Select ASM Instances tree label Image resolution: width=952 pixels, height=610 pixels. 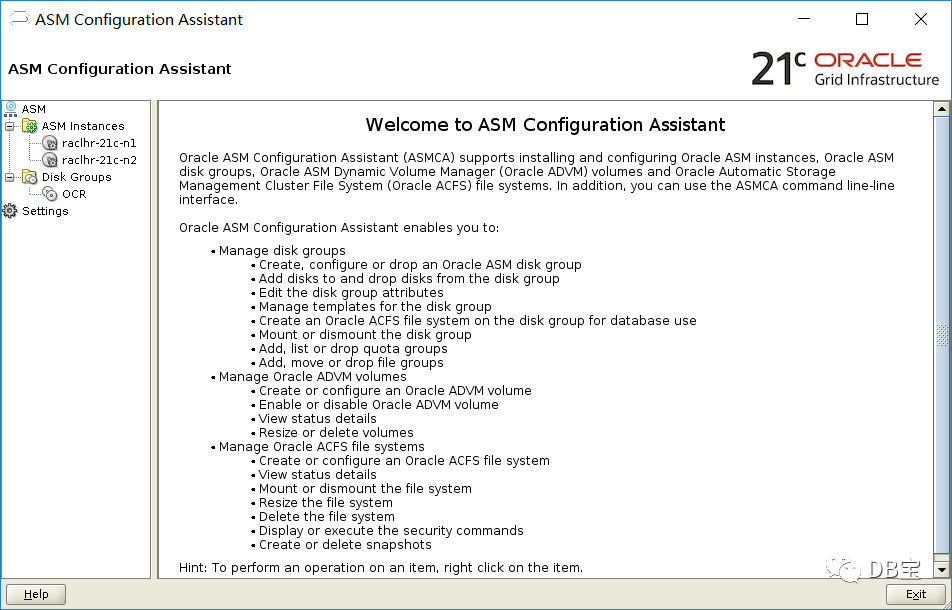(83, 126)
